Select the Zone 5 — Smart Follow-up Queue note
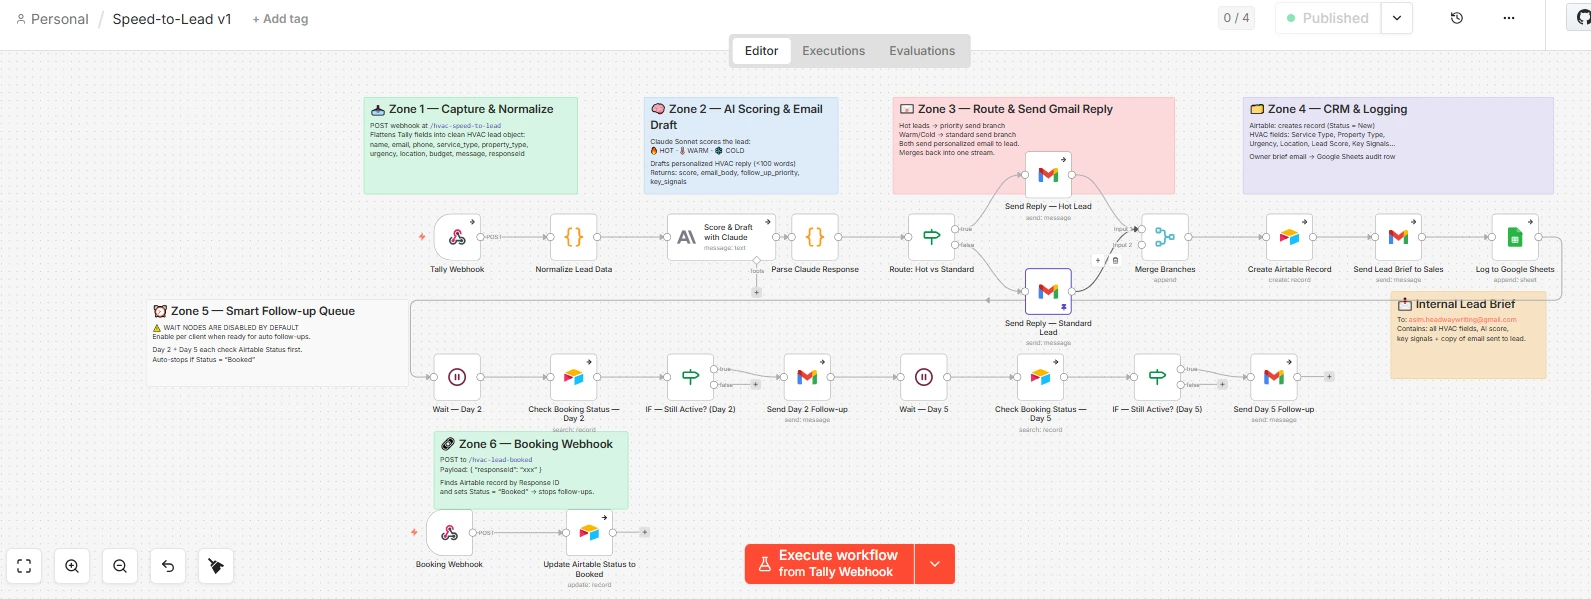Viewport: 1591px width, 599px height. pos(278,343)
